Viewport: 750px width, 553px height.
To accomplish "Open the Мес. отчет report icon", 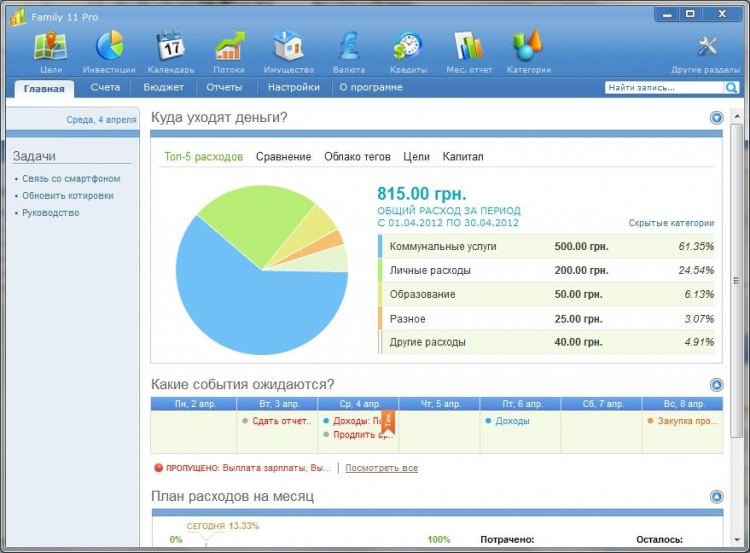I will [x=468, y=46].
